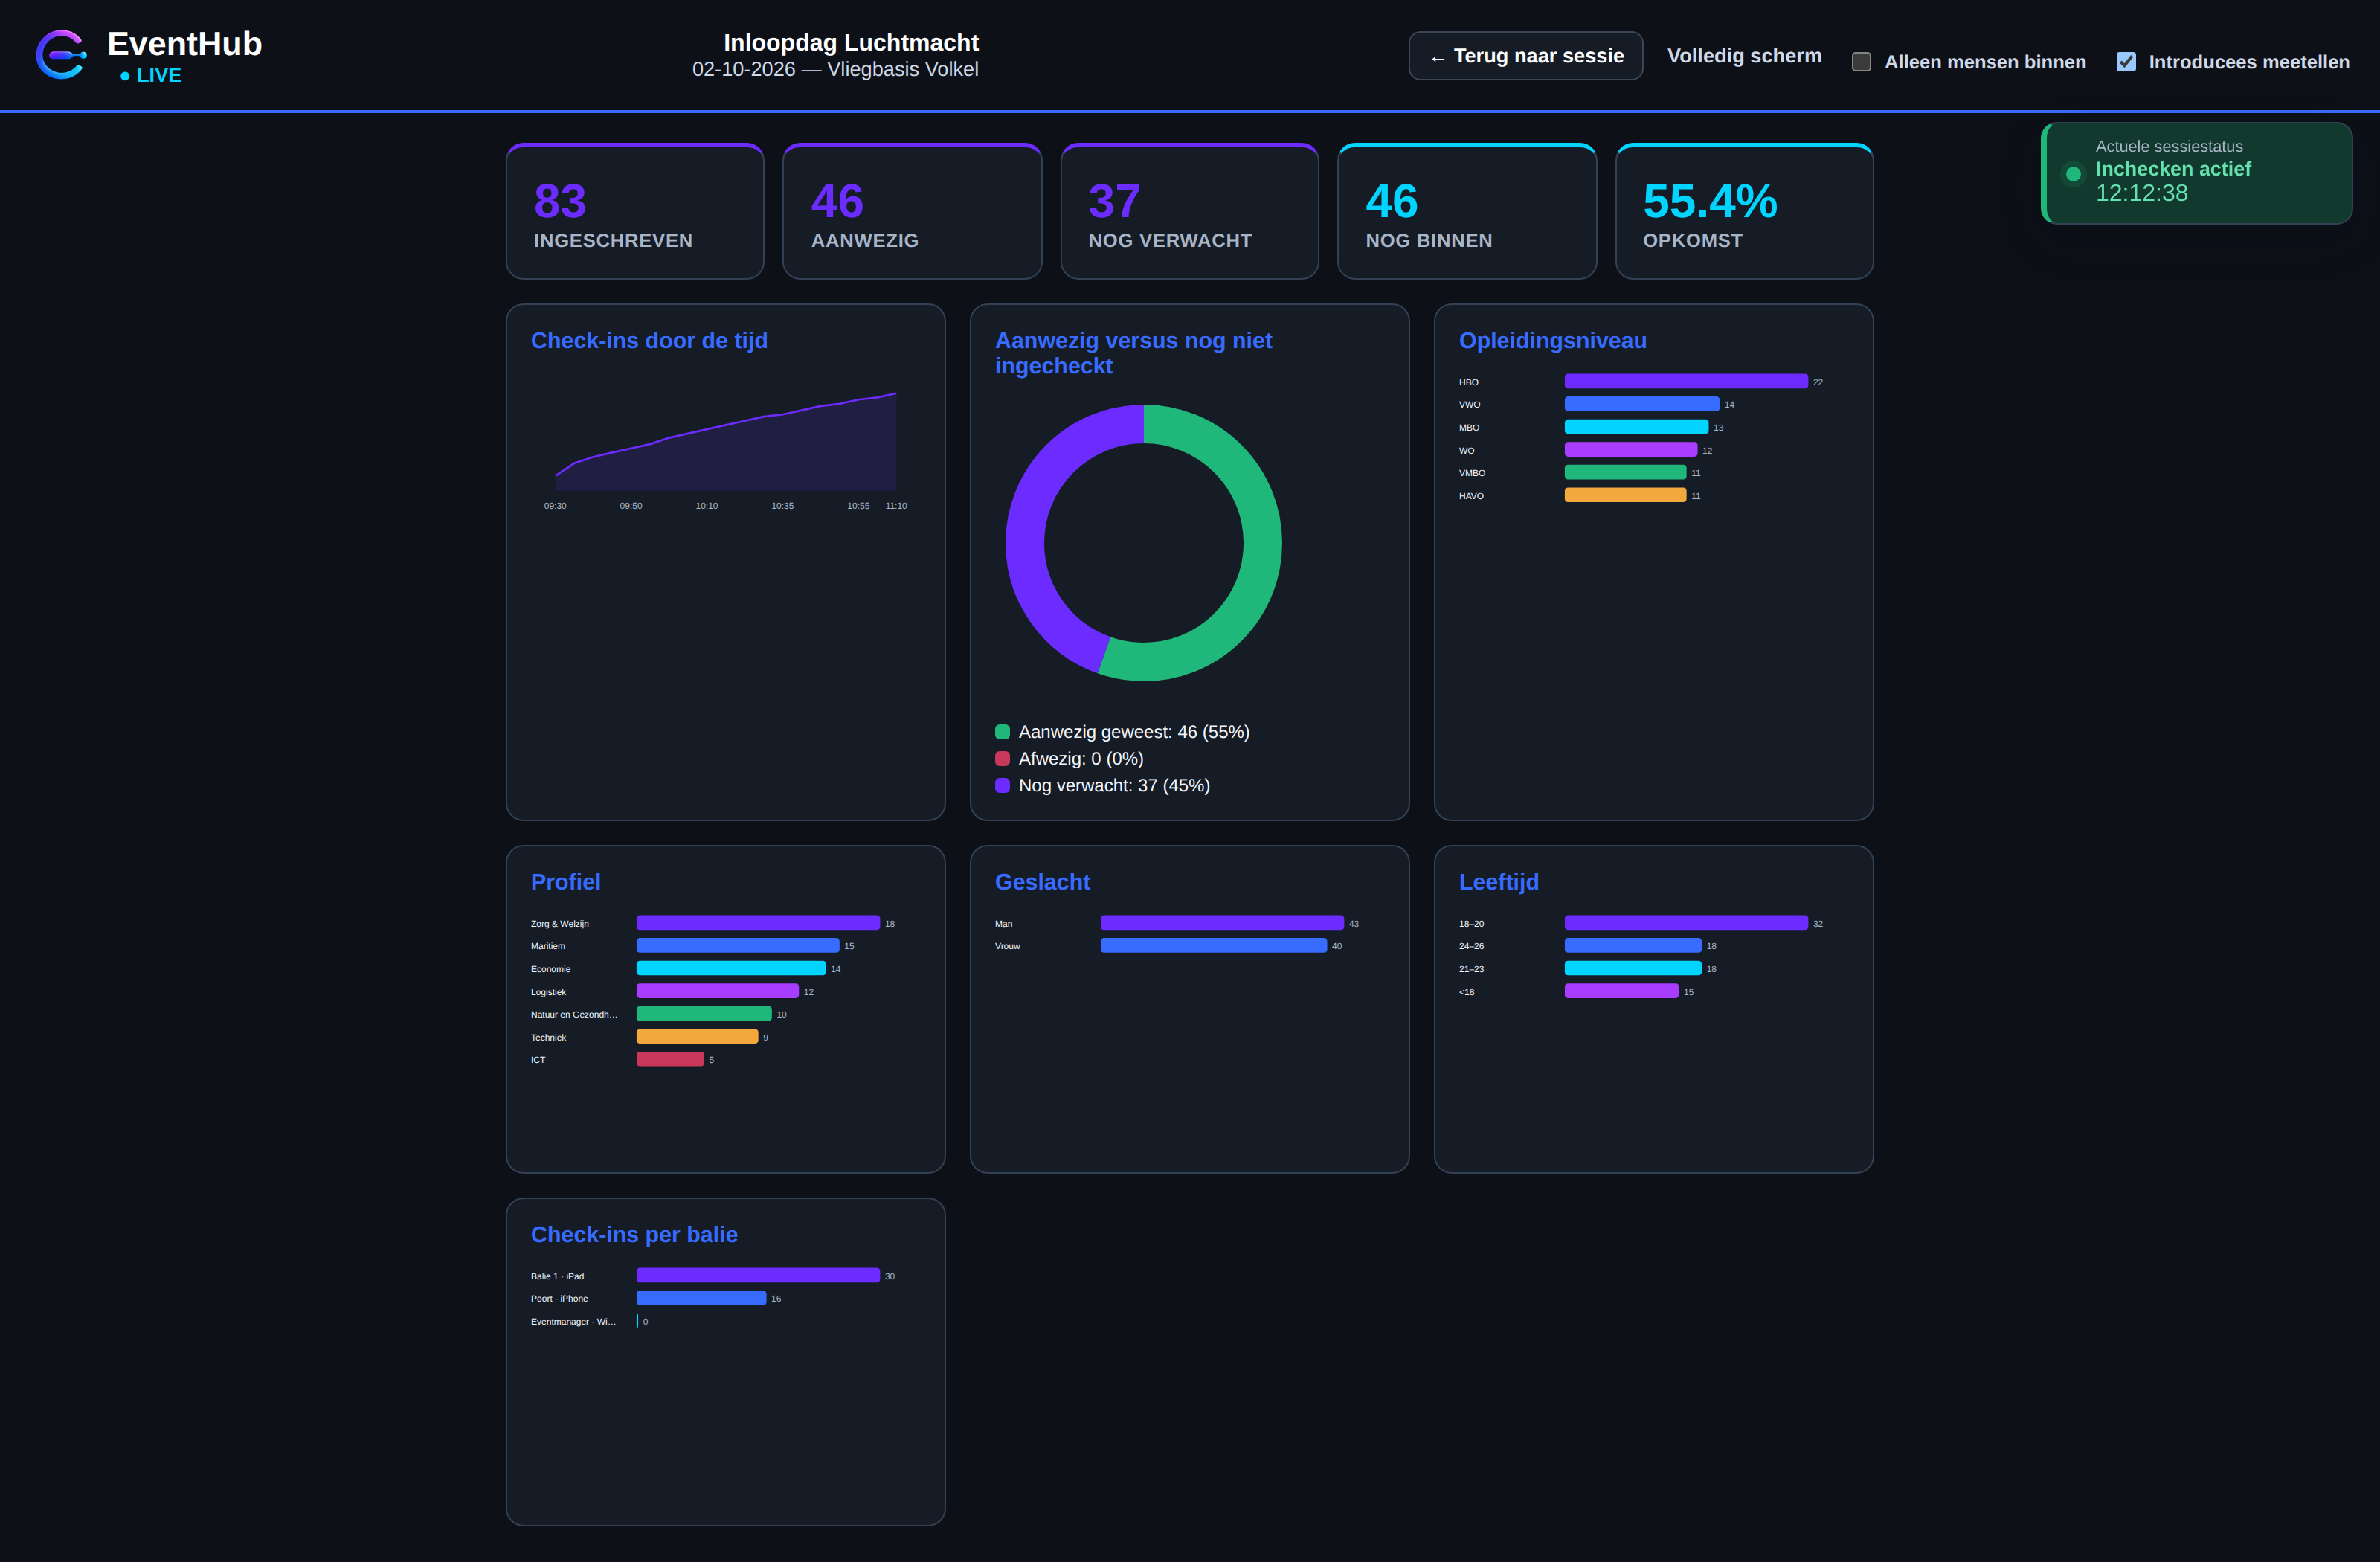Click the ICT profile bar
2380x1562 pixels.
point(670,1059)
